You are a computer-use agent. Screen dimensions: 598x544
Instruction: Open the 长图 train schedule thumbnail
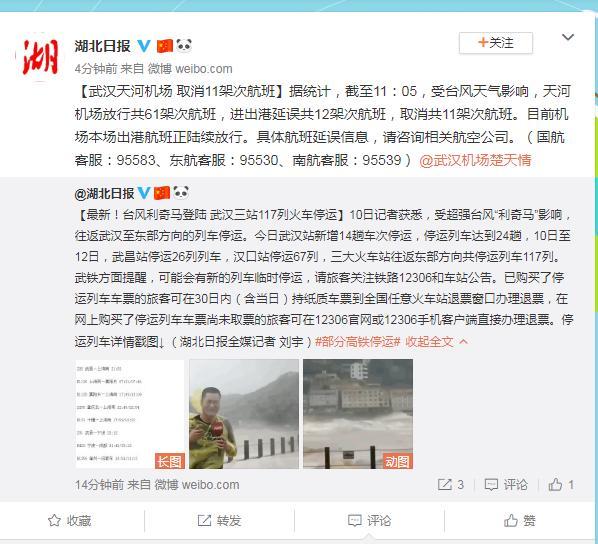coord(130,414)
